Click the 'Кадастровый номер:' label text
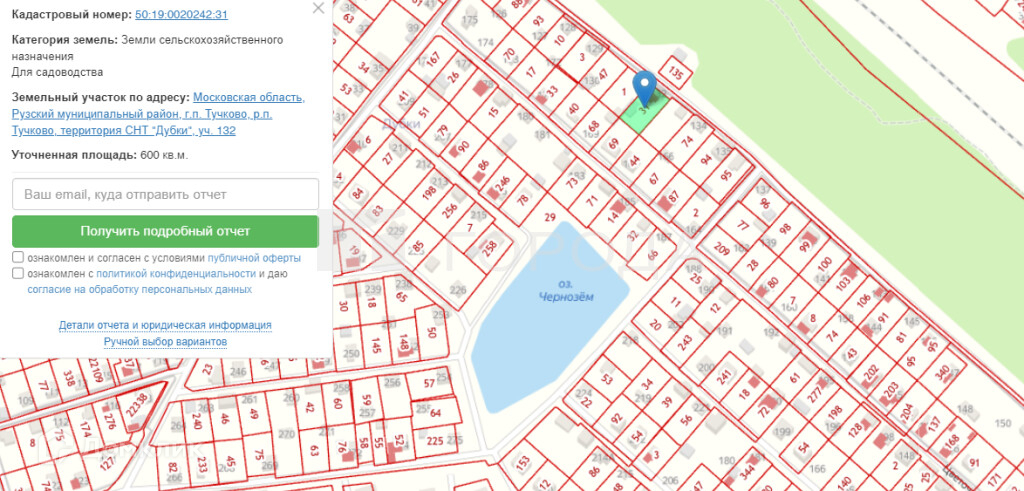The image size is (1024, 491). (72, 14)
